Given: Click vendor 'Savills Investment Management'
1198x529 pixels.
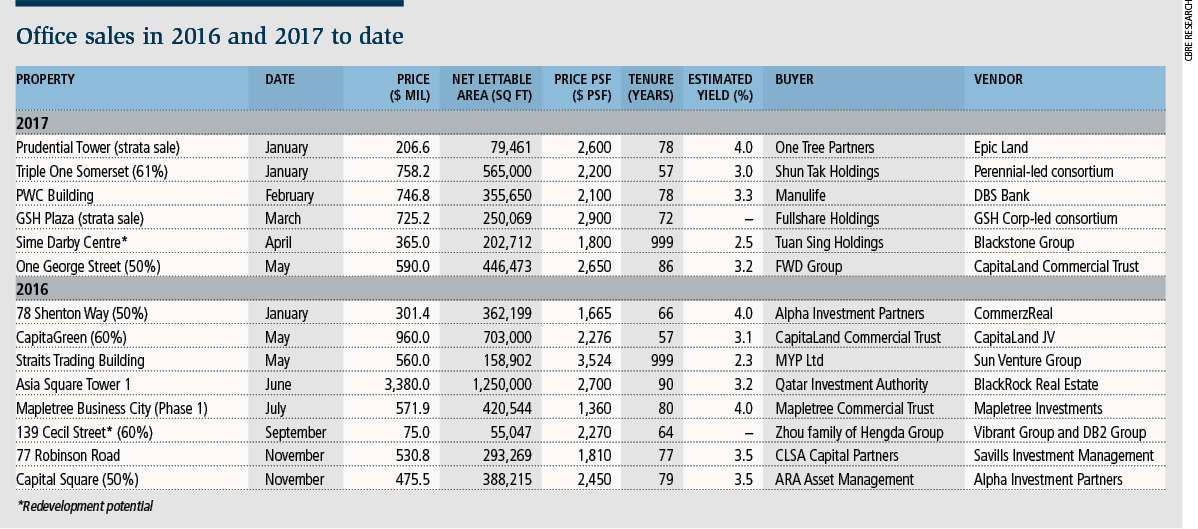Looking at the screenshot, I should (x=1064, y=456).
